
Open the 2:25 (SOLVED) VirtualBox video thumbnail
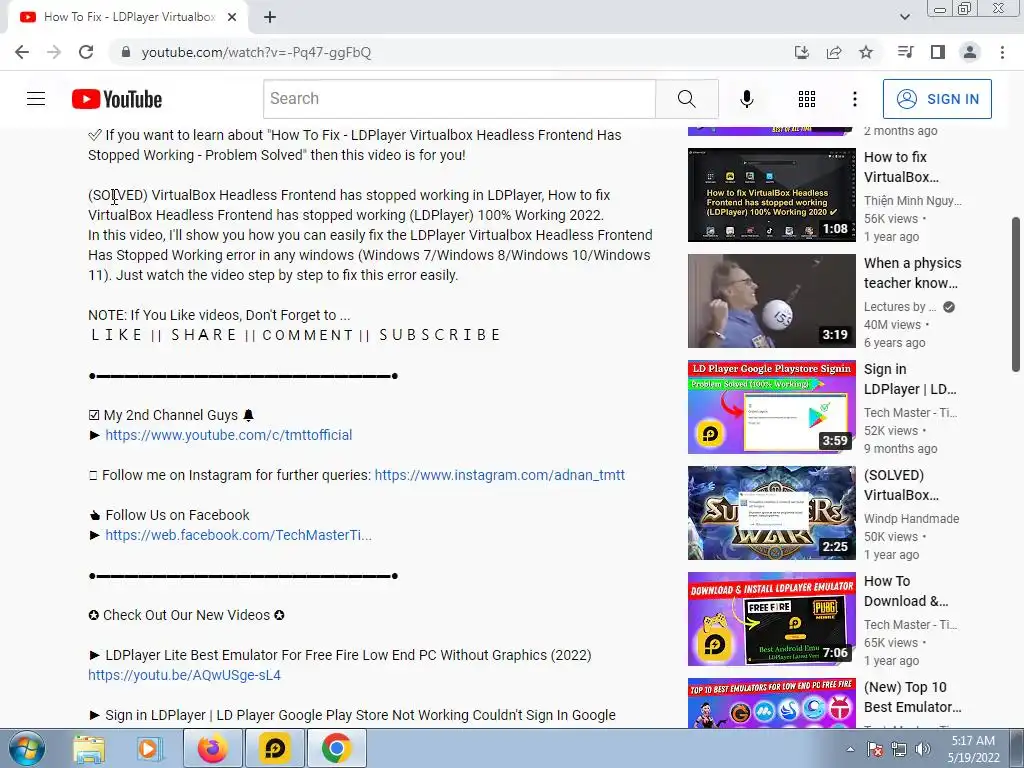771,513
